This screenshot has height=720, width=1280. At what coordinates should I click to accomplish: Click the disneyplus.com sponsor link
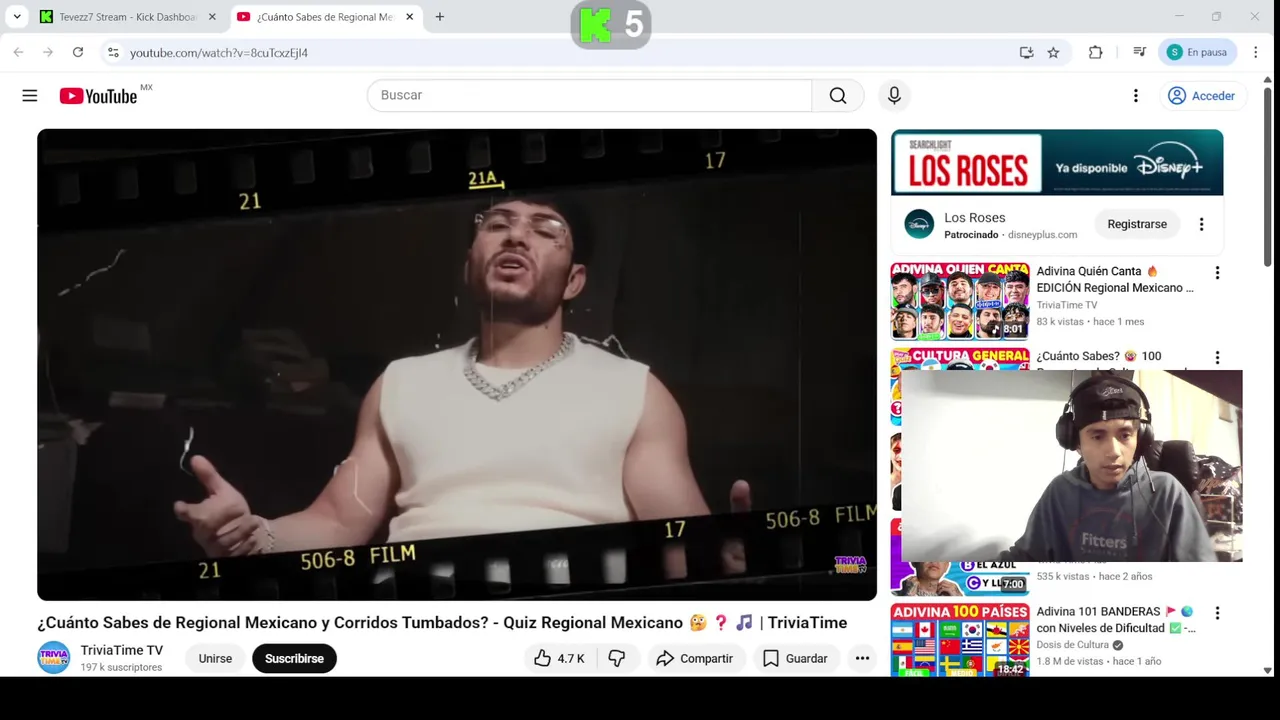pyautogui.click(x=1042, y=235)
